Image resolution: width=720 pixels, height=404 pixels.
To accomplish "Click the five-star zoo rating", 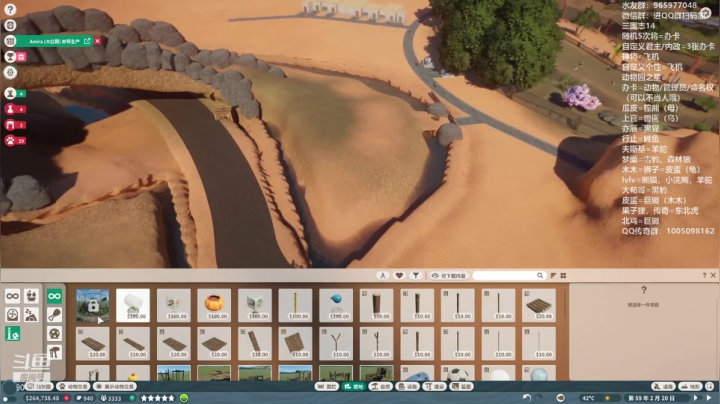I will [158, 398].
